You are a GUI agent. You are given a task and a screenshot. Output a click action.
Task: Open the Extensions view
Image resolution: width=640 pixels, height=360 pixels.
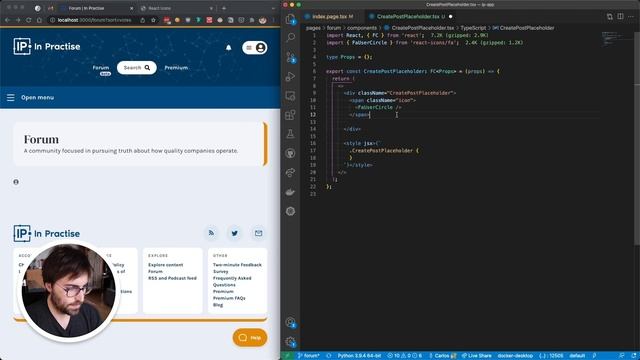[x=290, y=115]
